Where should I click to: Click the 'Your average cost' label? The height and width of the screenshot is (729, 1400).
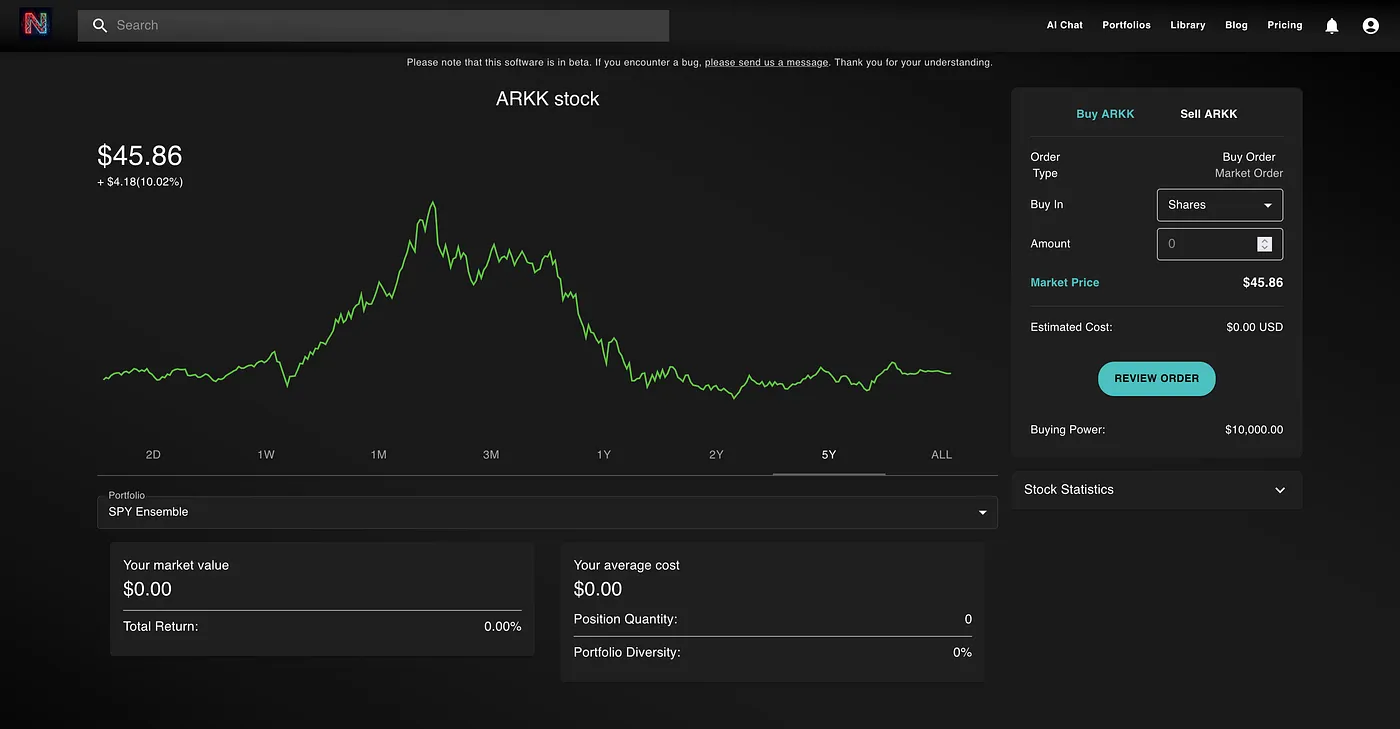pyautogui.click(x=626, y=565)
